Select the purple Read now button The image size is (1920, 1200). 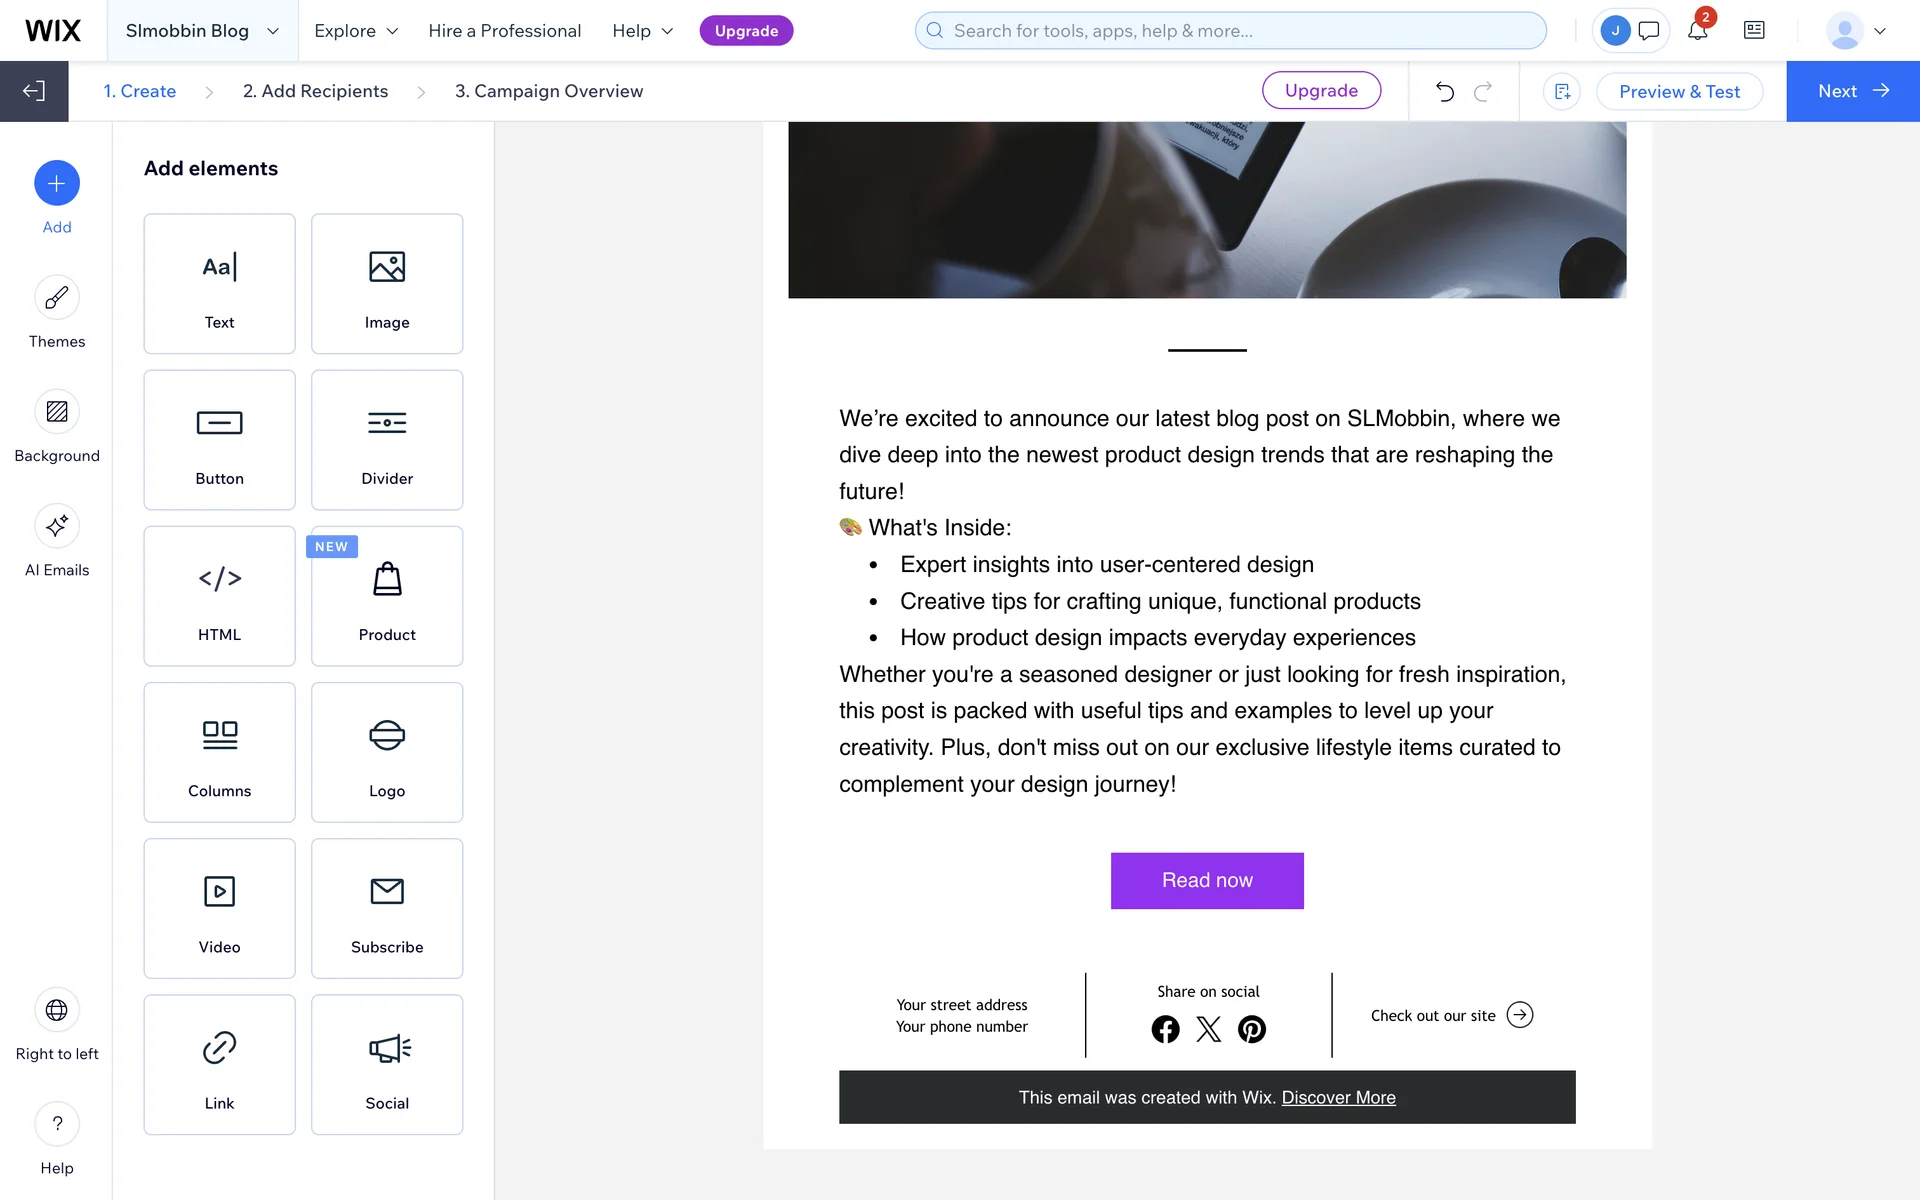click(1207, 880)
